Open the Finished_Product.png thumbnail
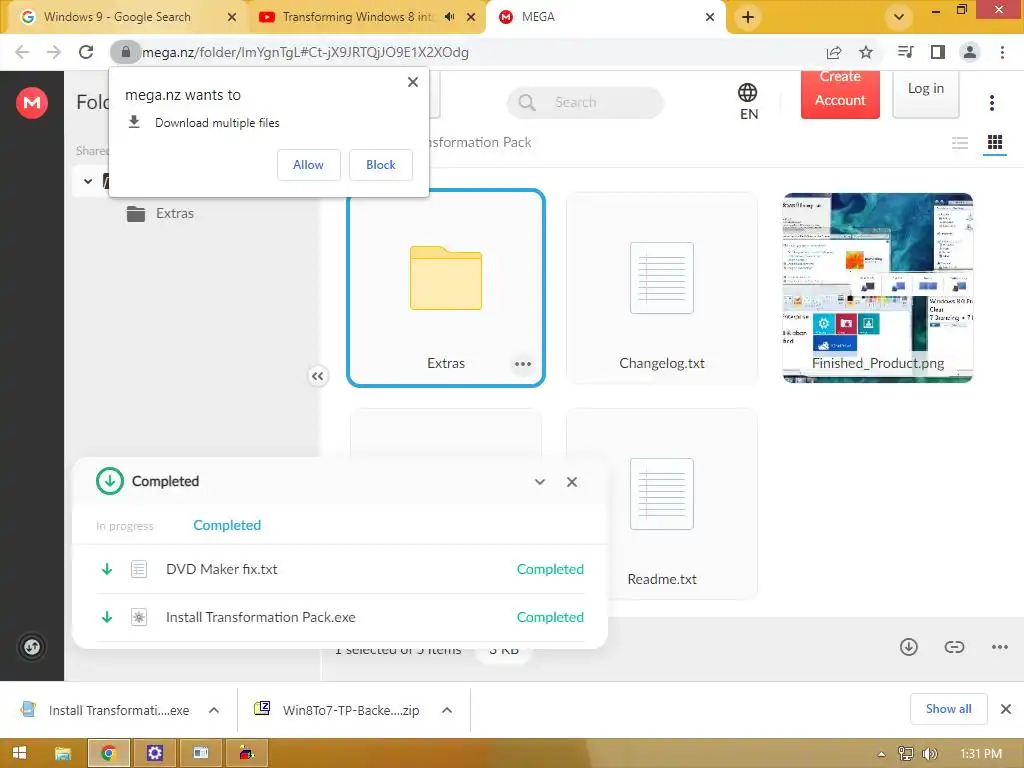1024x768 pixels. click(x=878, y=288)
